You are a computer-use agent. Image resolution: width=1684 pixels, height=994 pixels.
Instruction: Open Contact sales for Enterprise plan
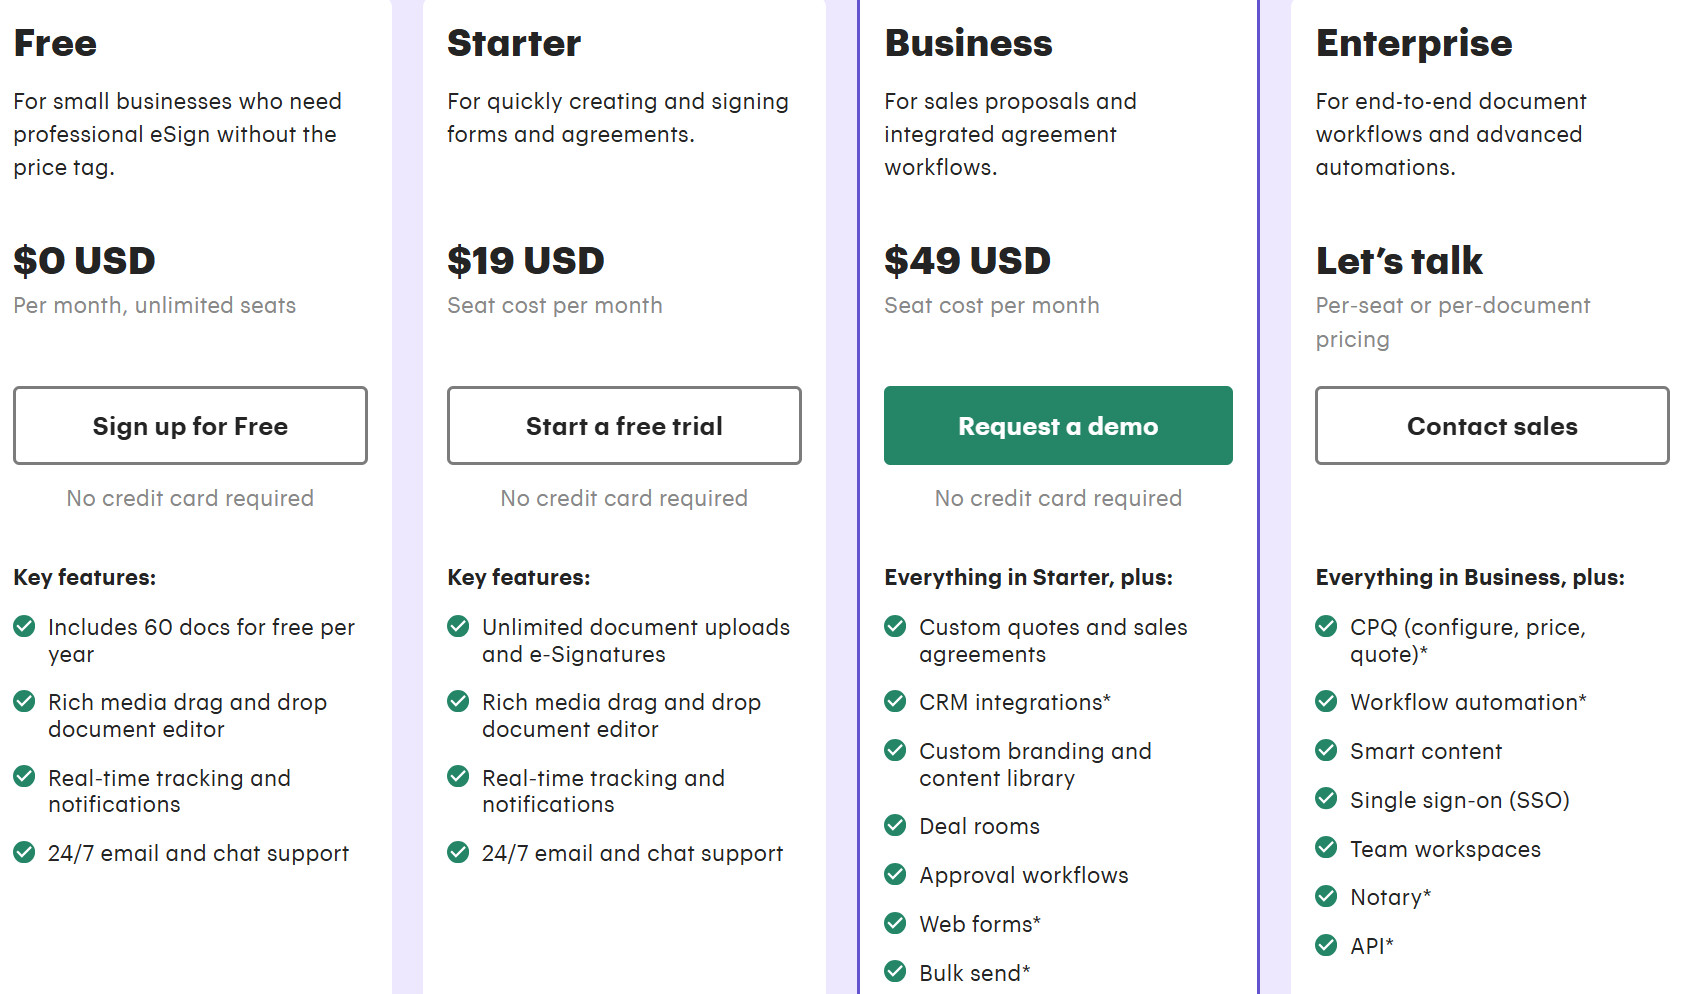tap(1491, 426)
